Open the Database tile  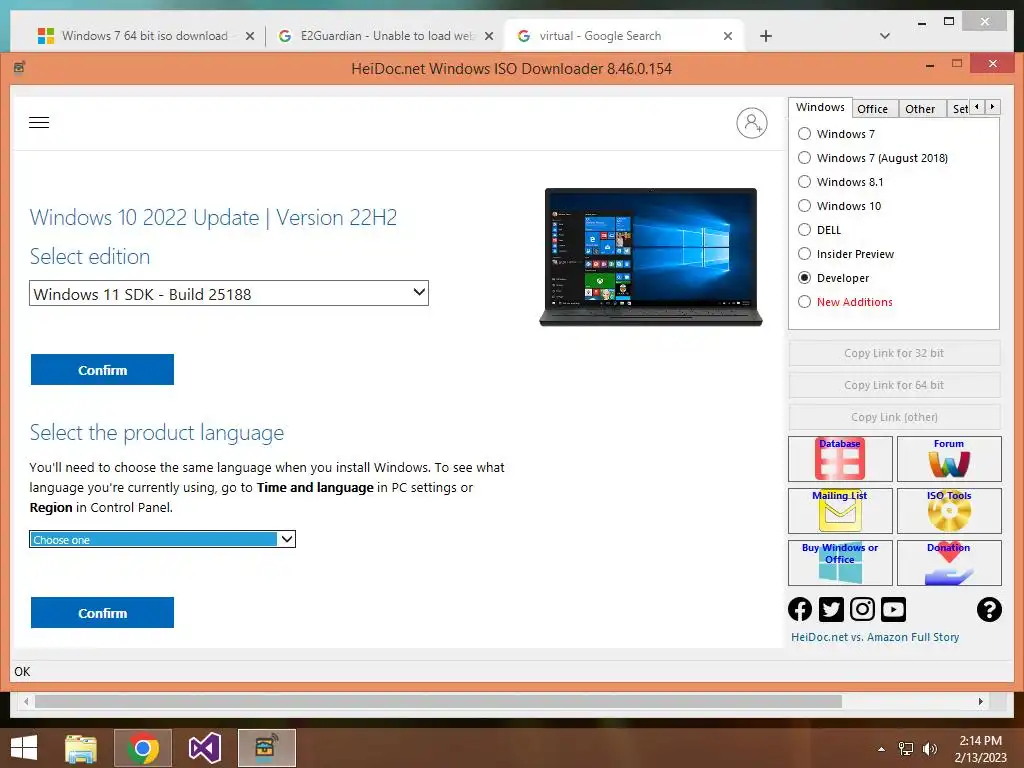tap(840, 458)
